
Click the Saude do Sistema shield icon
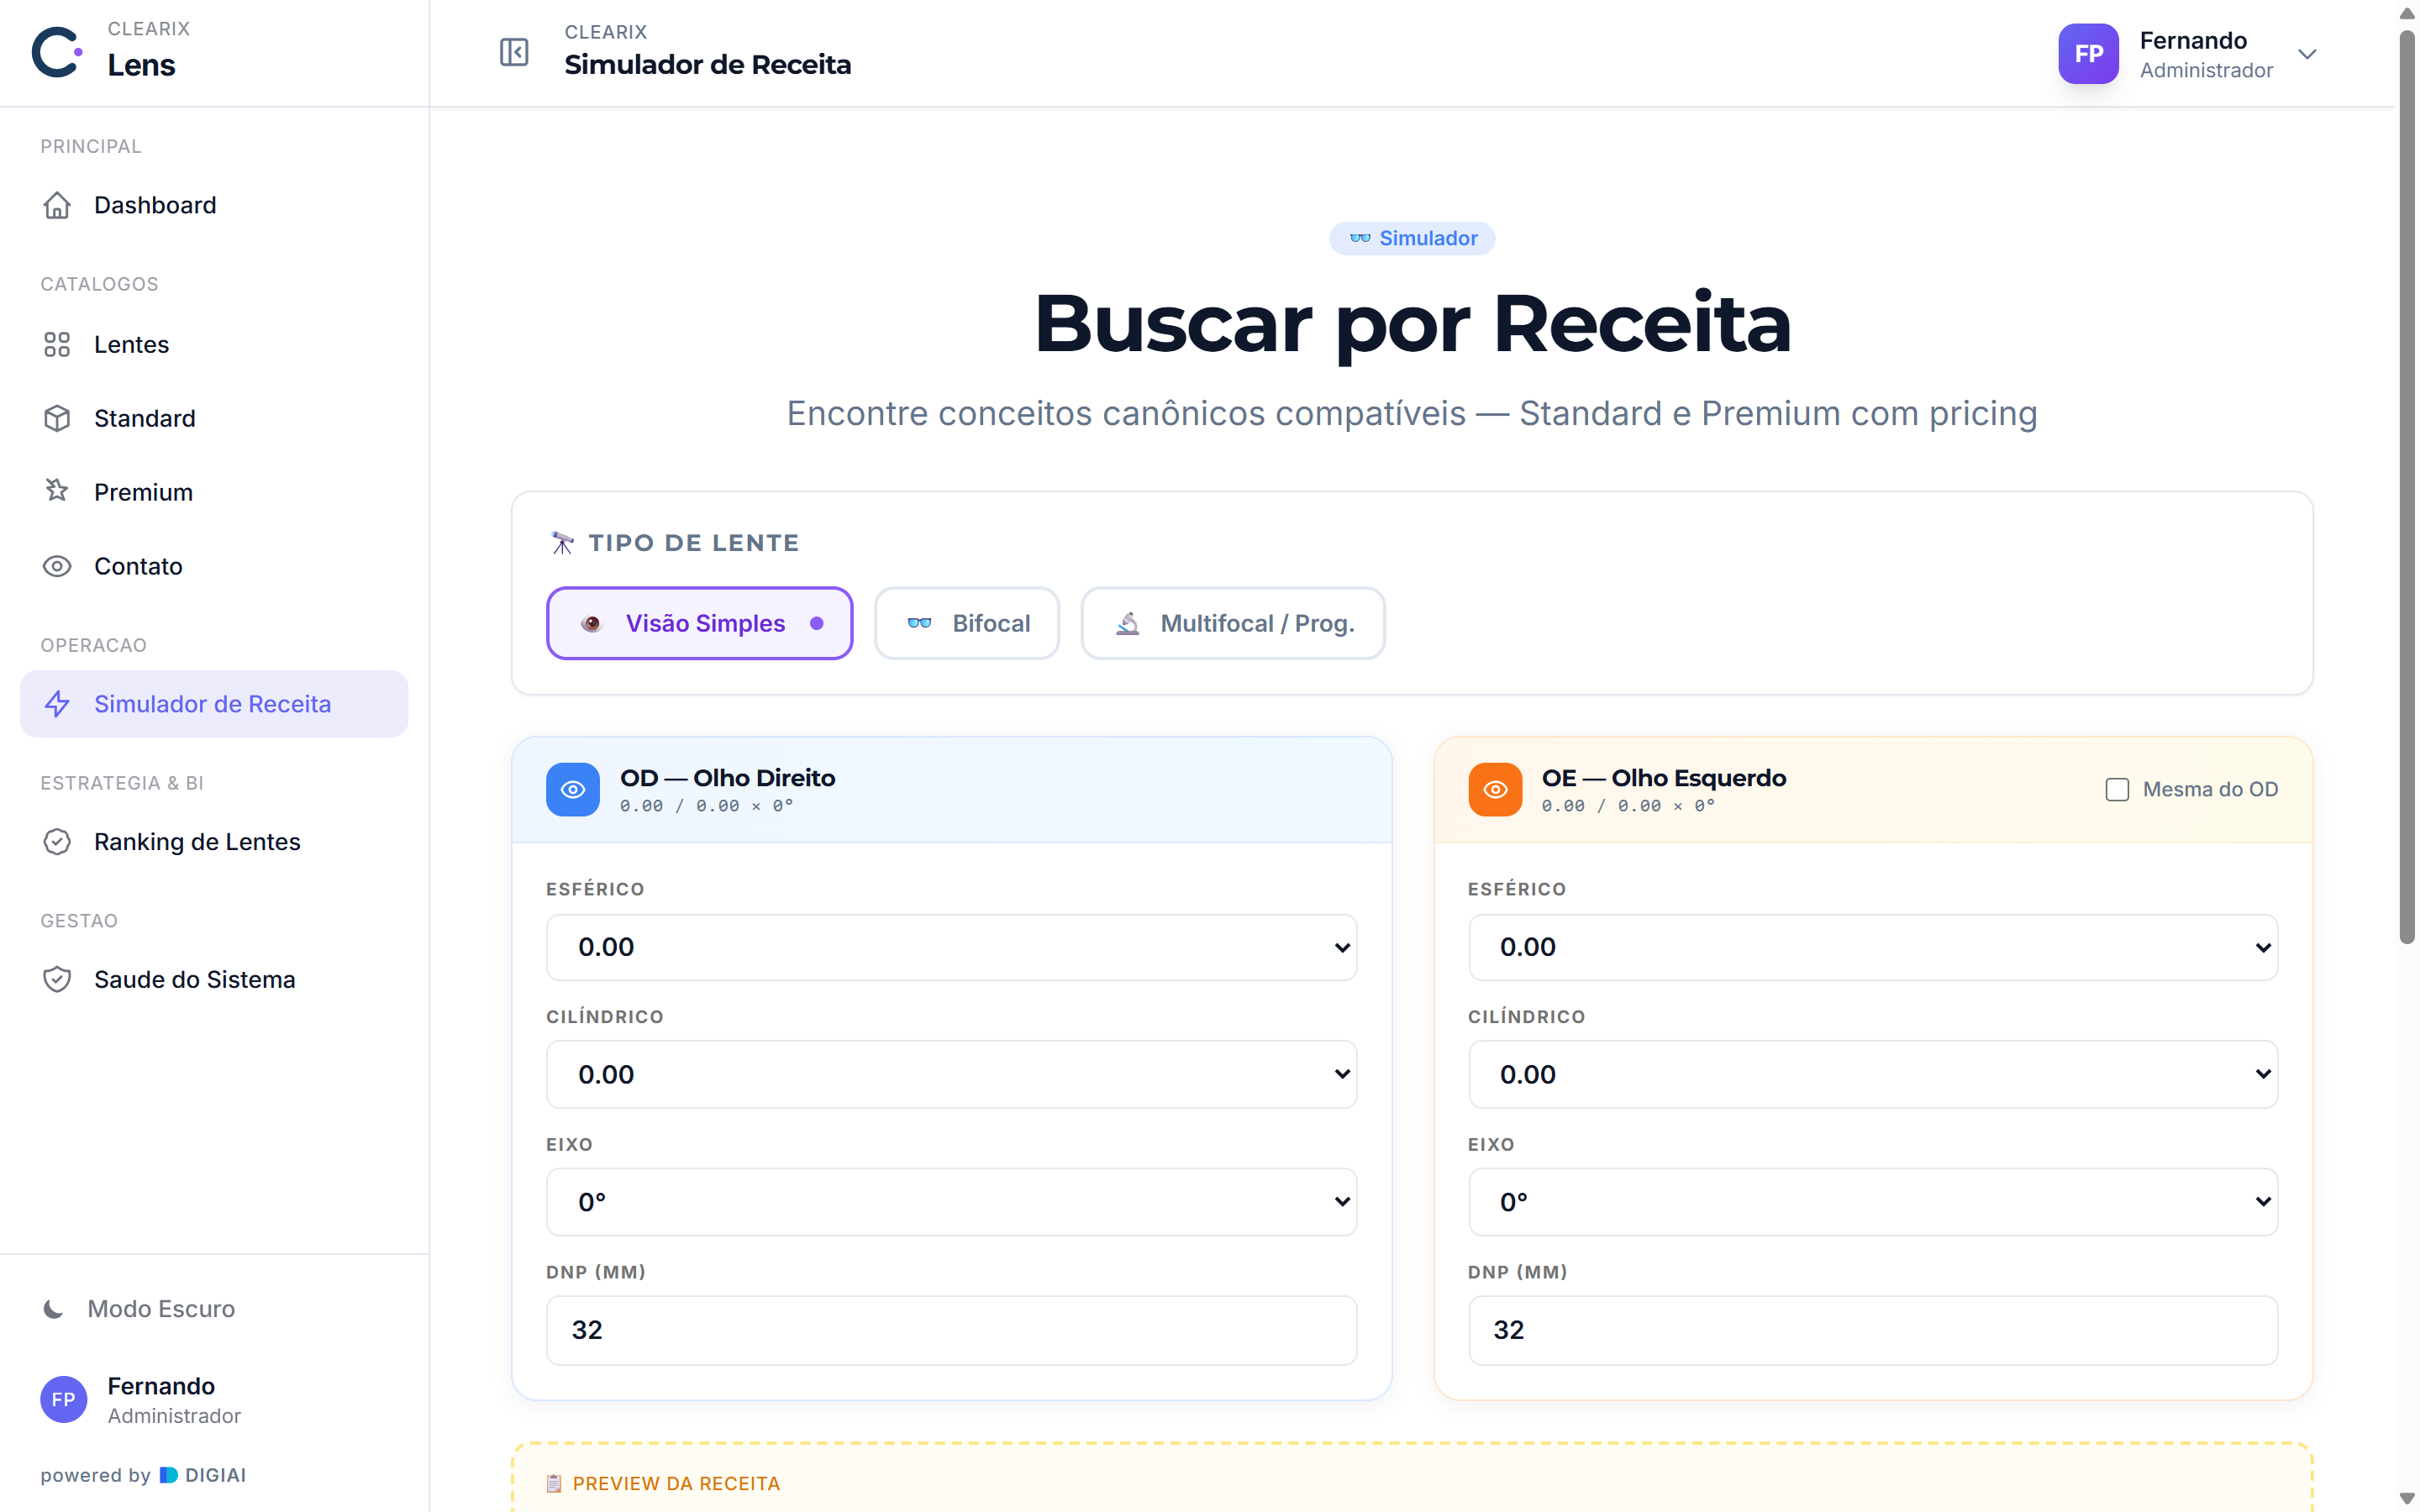[57, 979]
